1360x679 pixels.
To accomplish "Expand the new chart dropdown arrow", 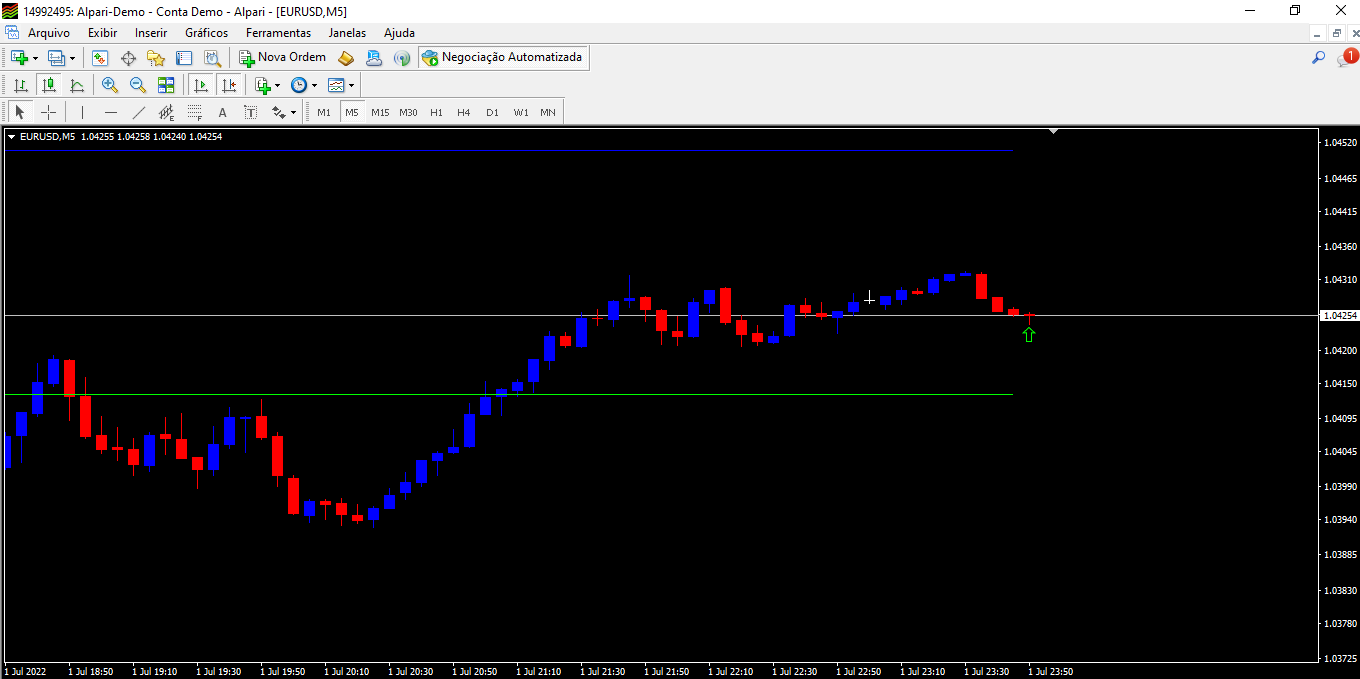I will click(x=35, y=58).
